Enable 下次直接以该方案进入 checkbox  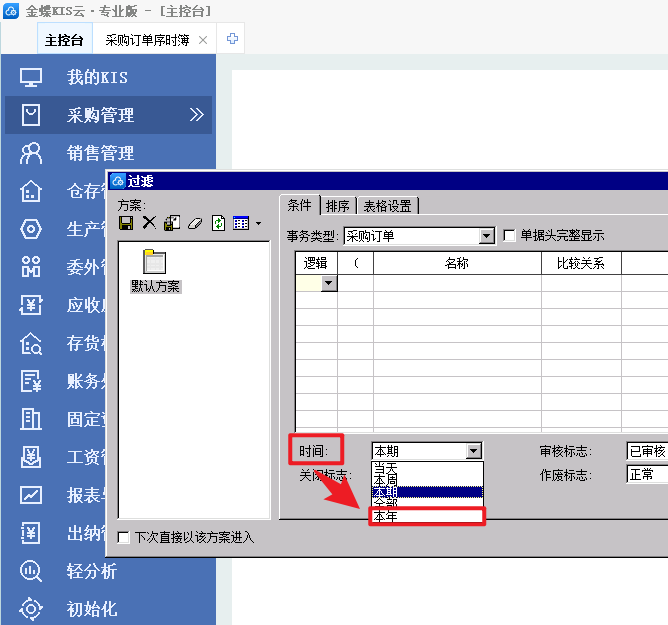point(123,537)
